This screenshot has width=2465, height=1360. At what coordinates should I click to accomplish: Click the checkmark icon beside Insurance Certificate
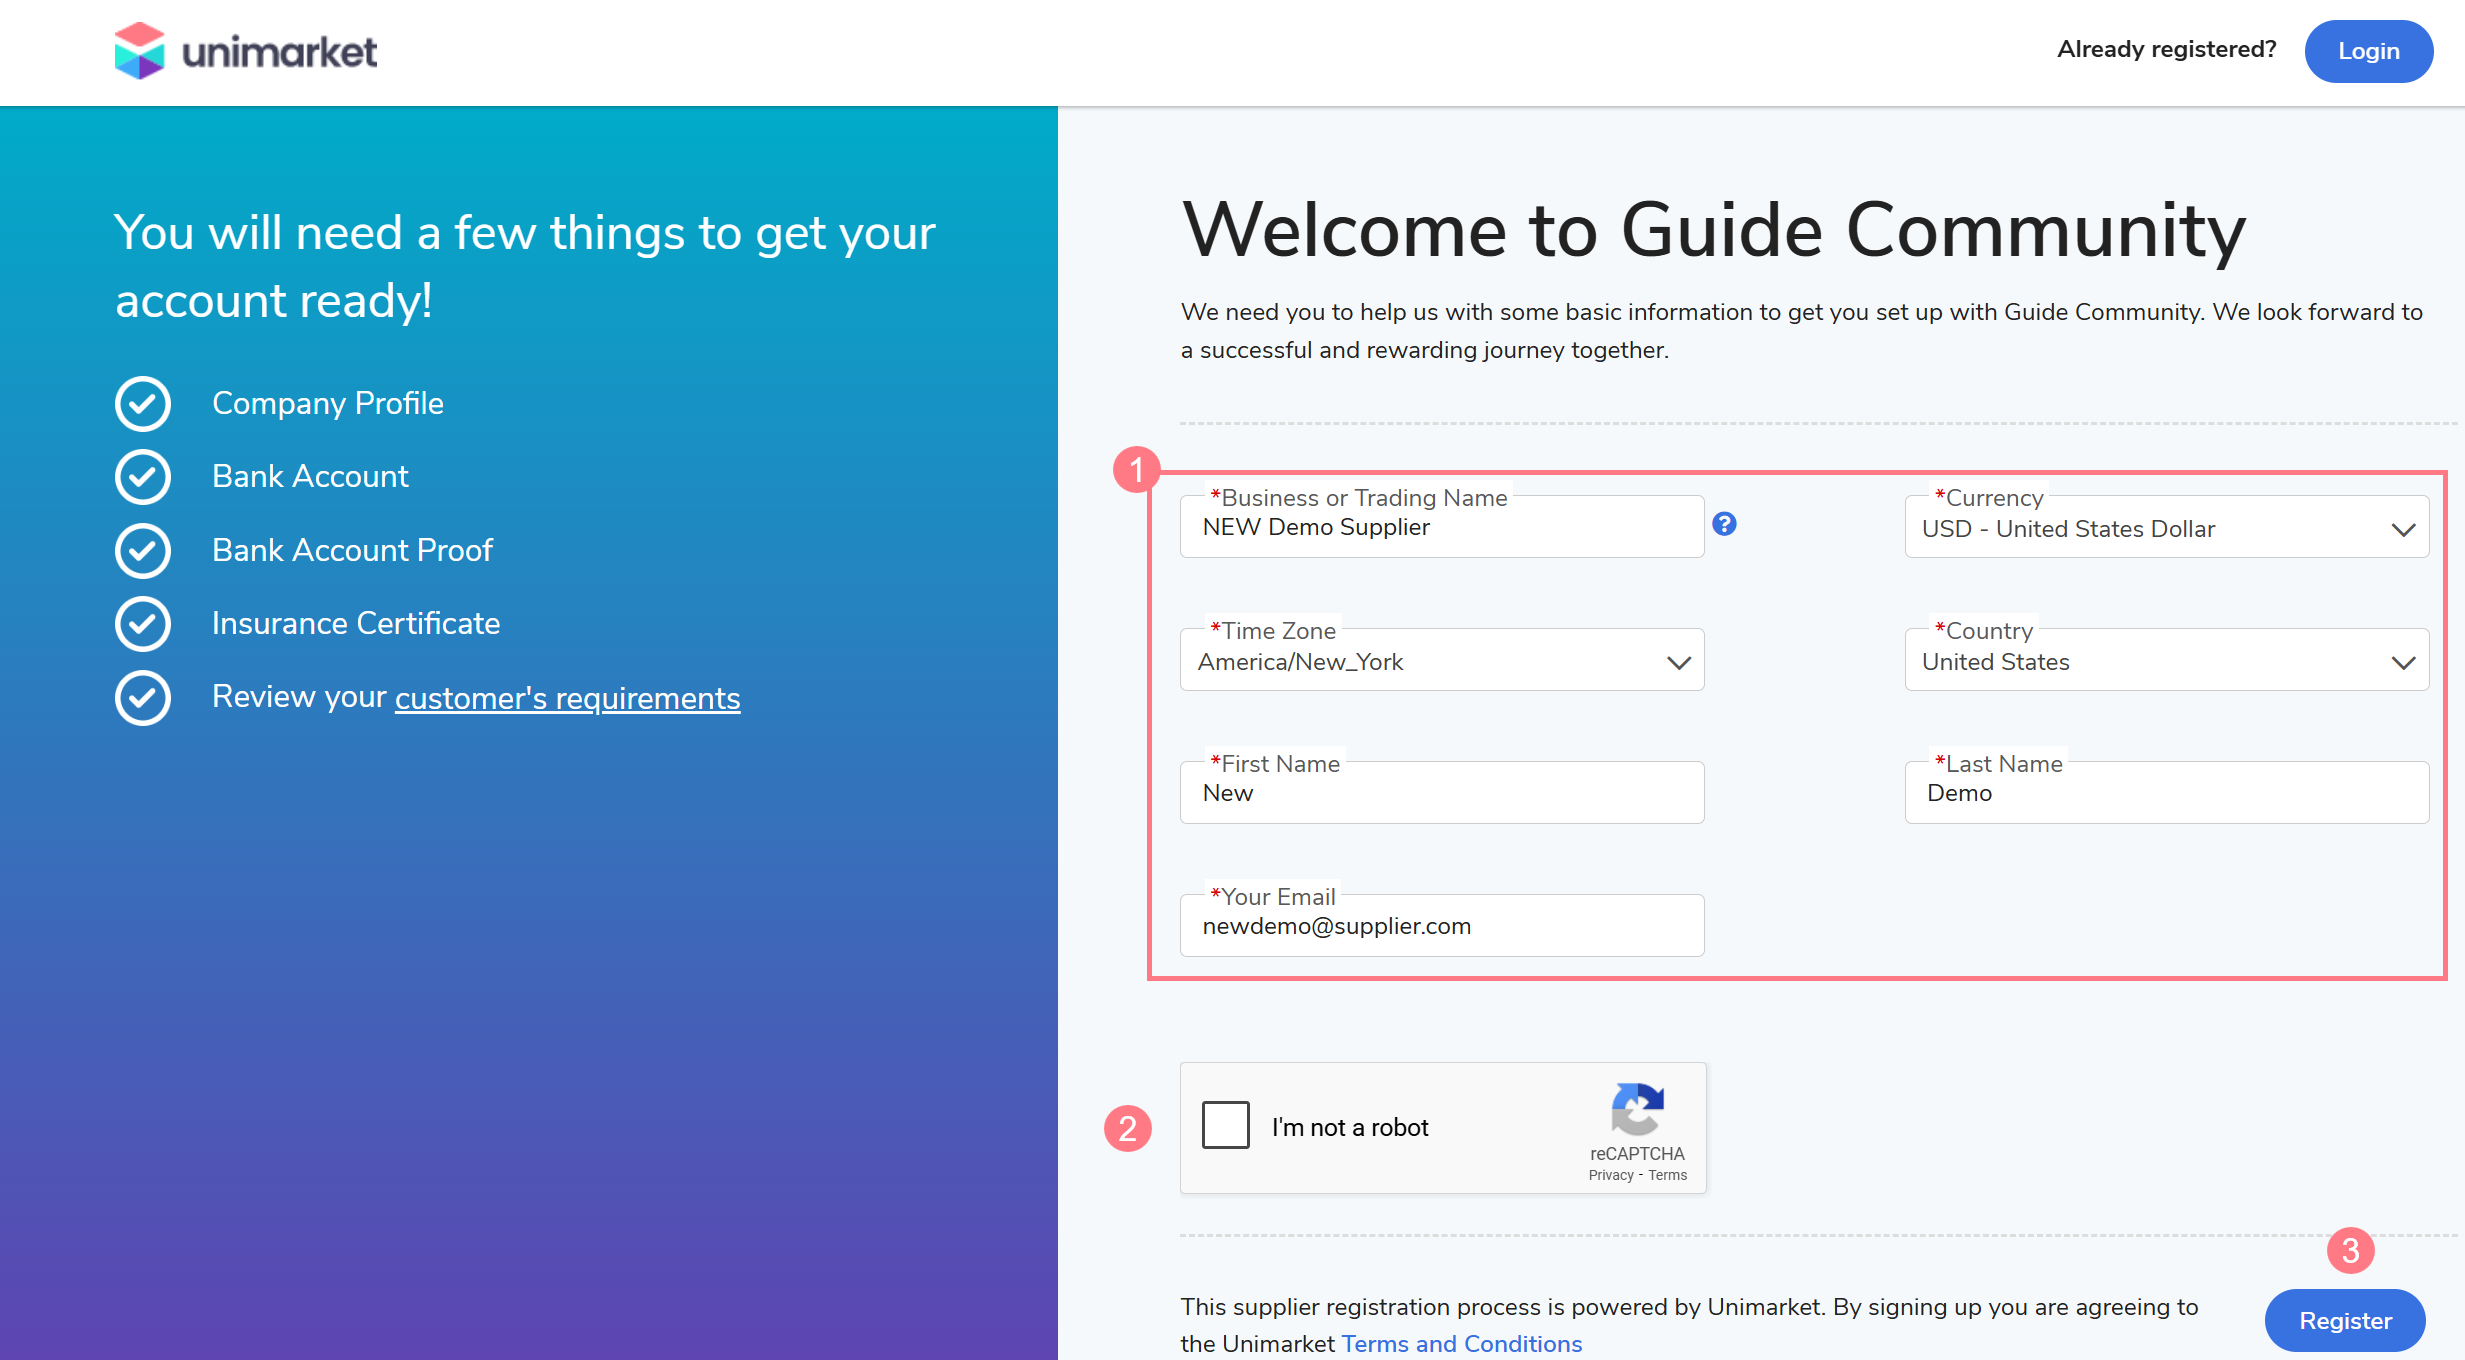pos(143,624)
